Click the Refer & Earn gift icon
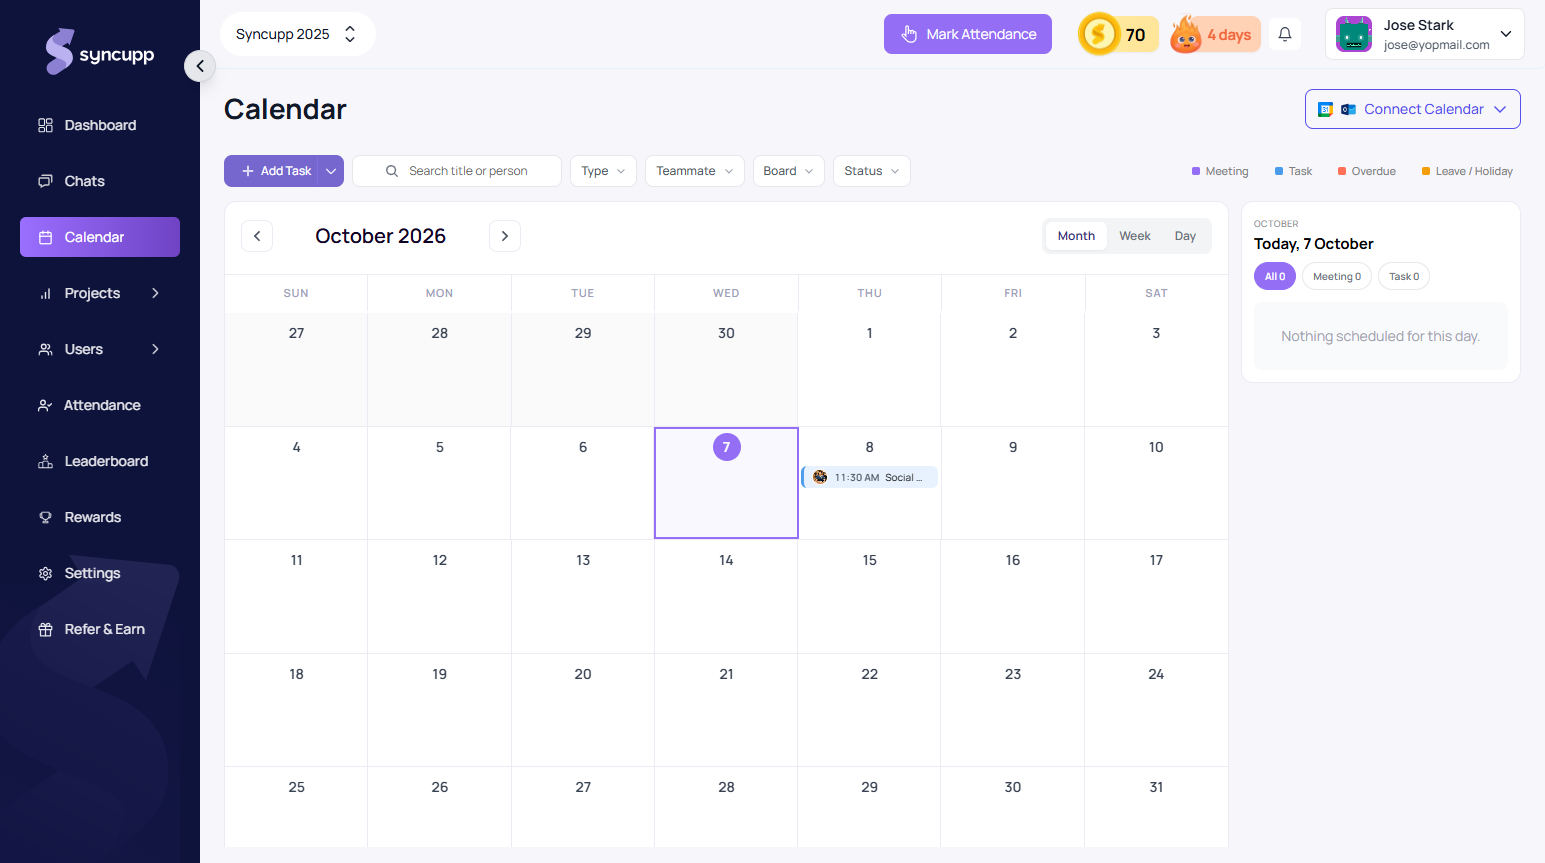This screenshot has width=1545, height=863. click(45, 629)
